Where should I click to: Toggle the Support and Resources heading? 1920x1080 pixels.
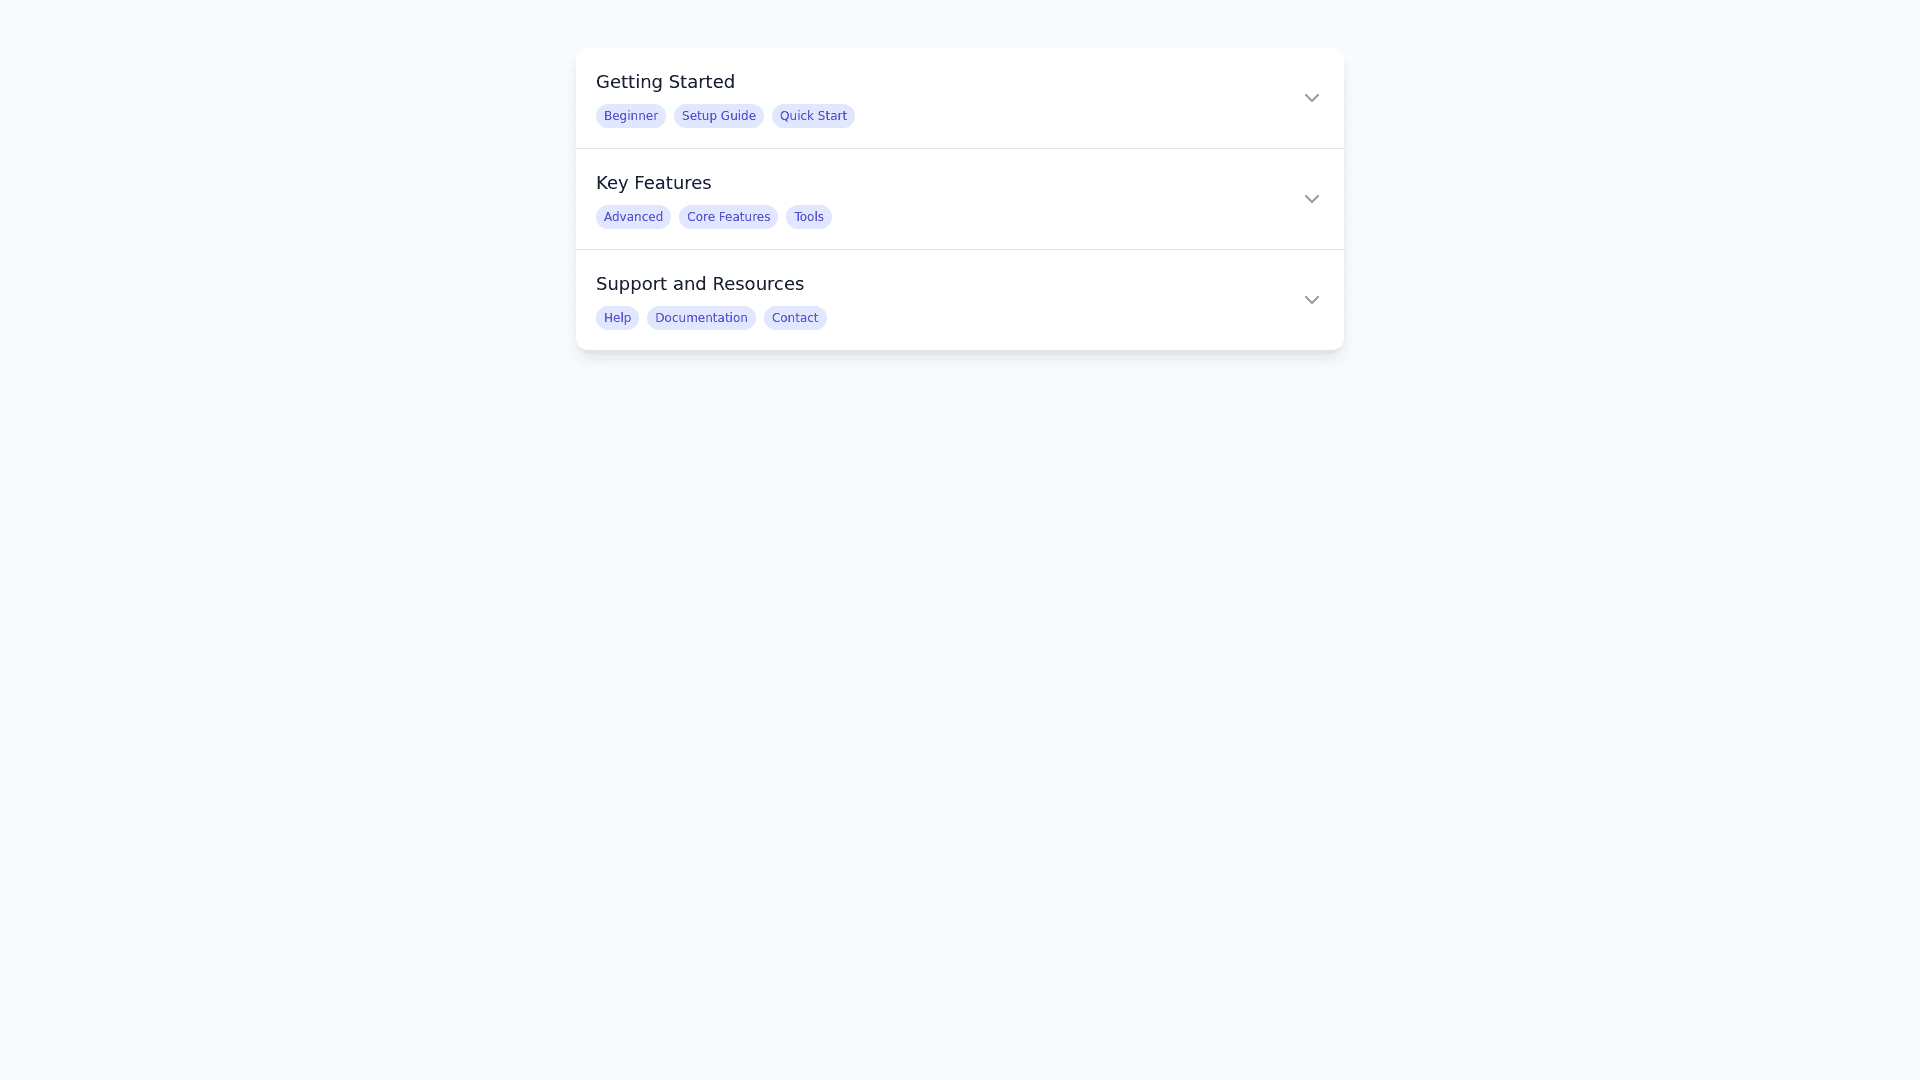tap(699, 284)
